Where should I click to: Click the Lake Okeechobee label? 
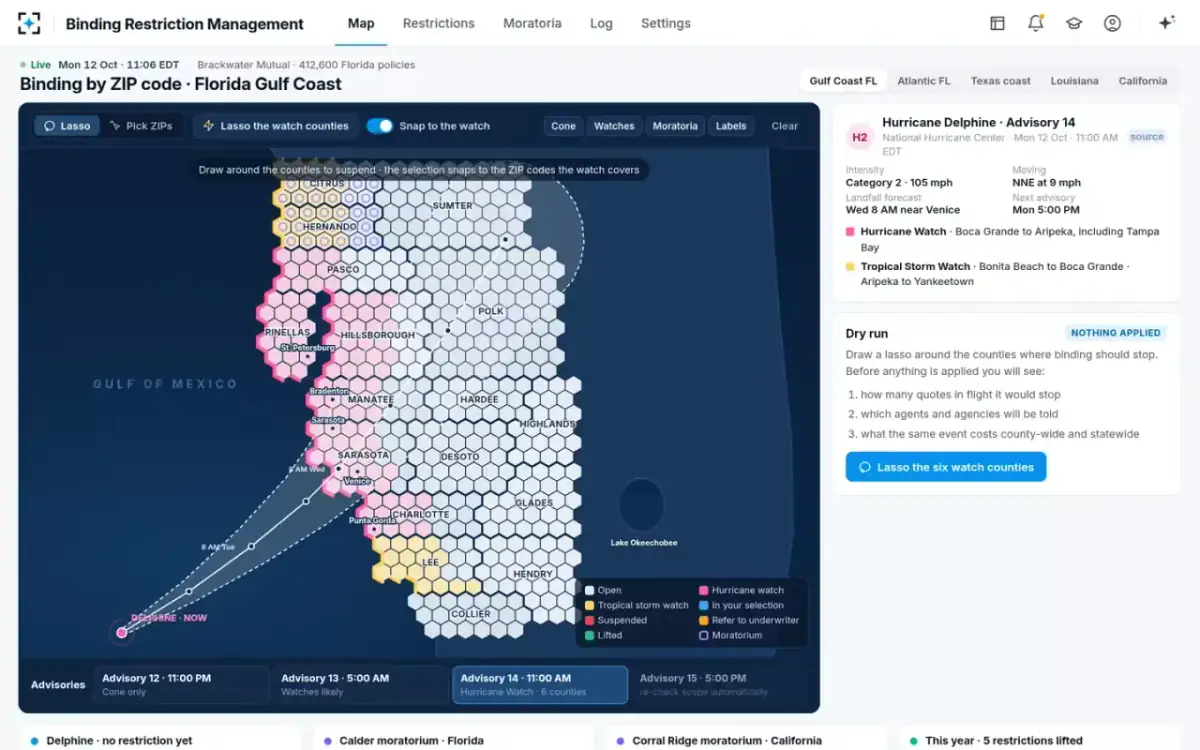644,543
